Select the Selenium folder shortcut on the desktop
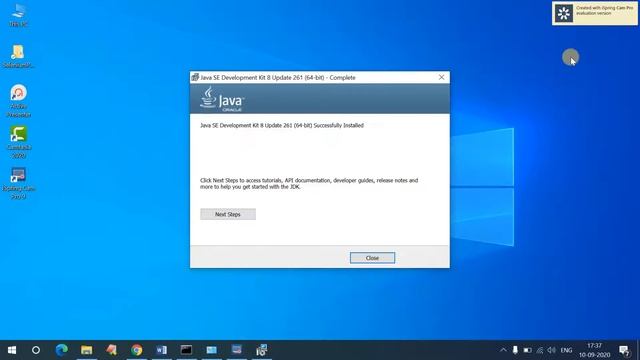 click(18, 56)
